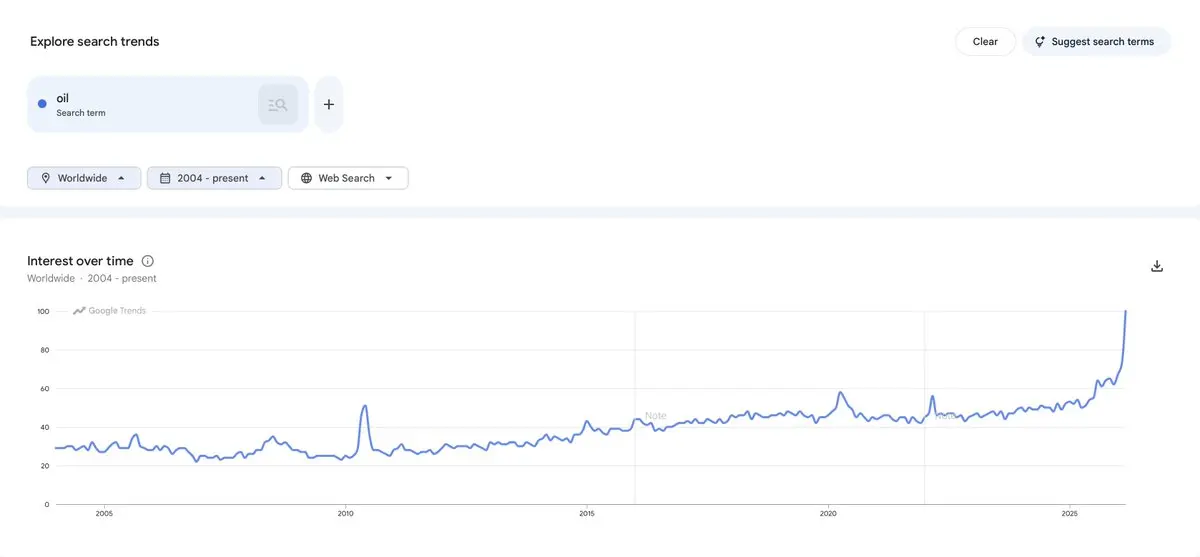
Task: Click the 2010 spike peak on the chart
Action: click(365, 405)
